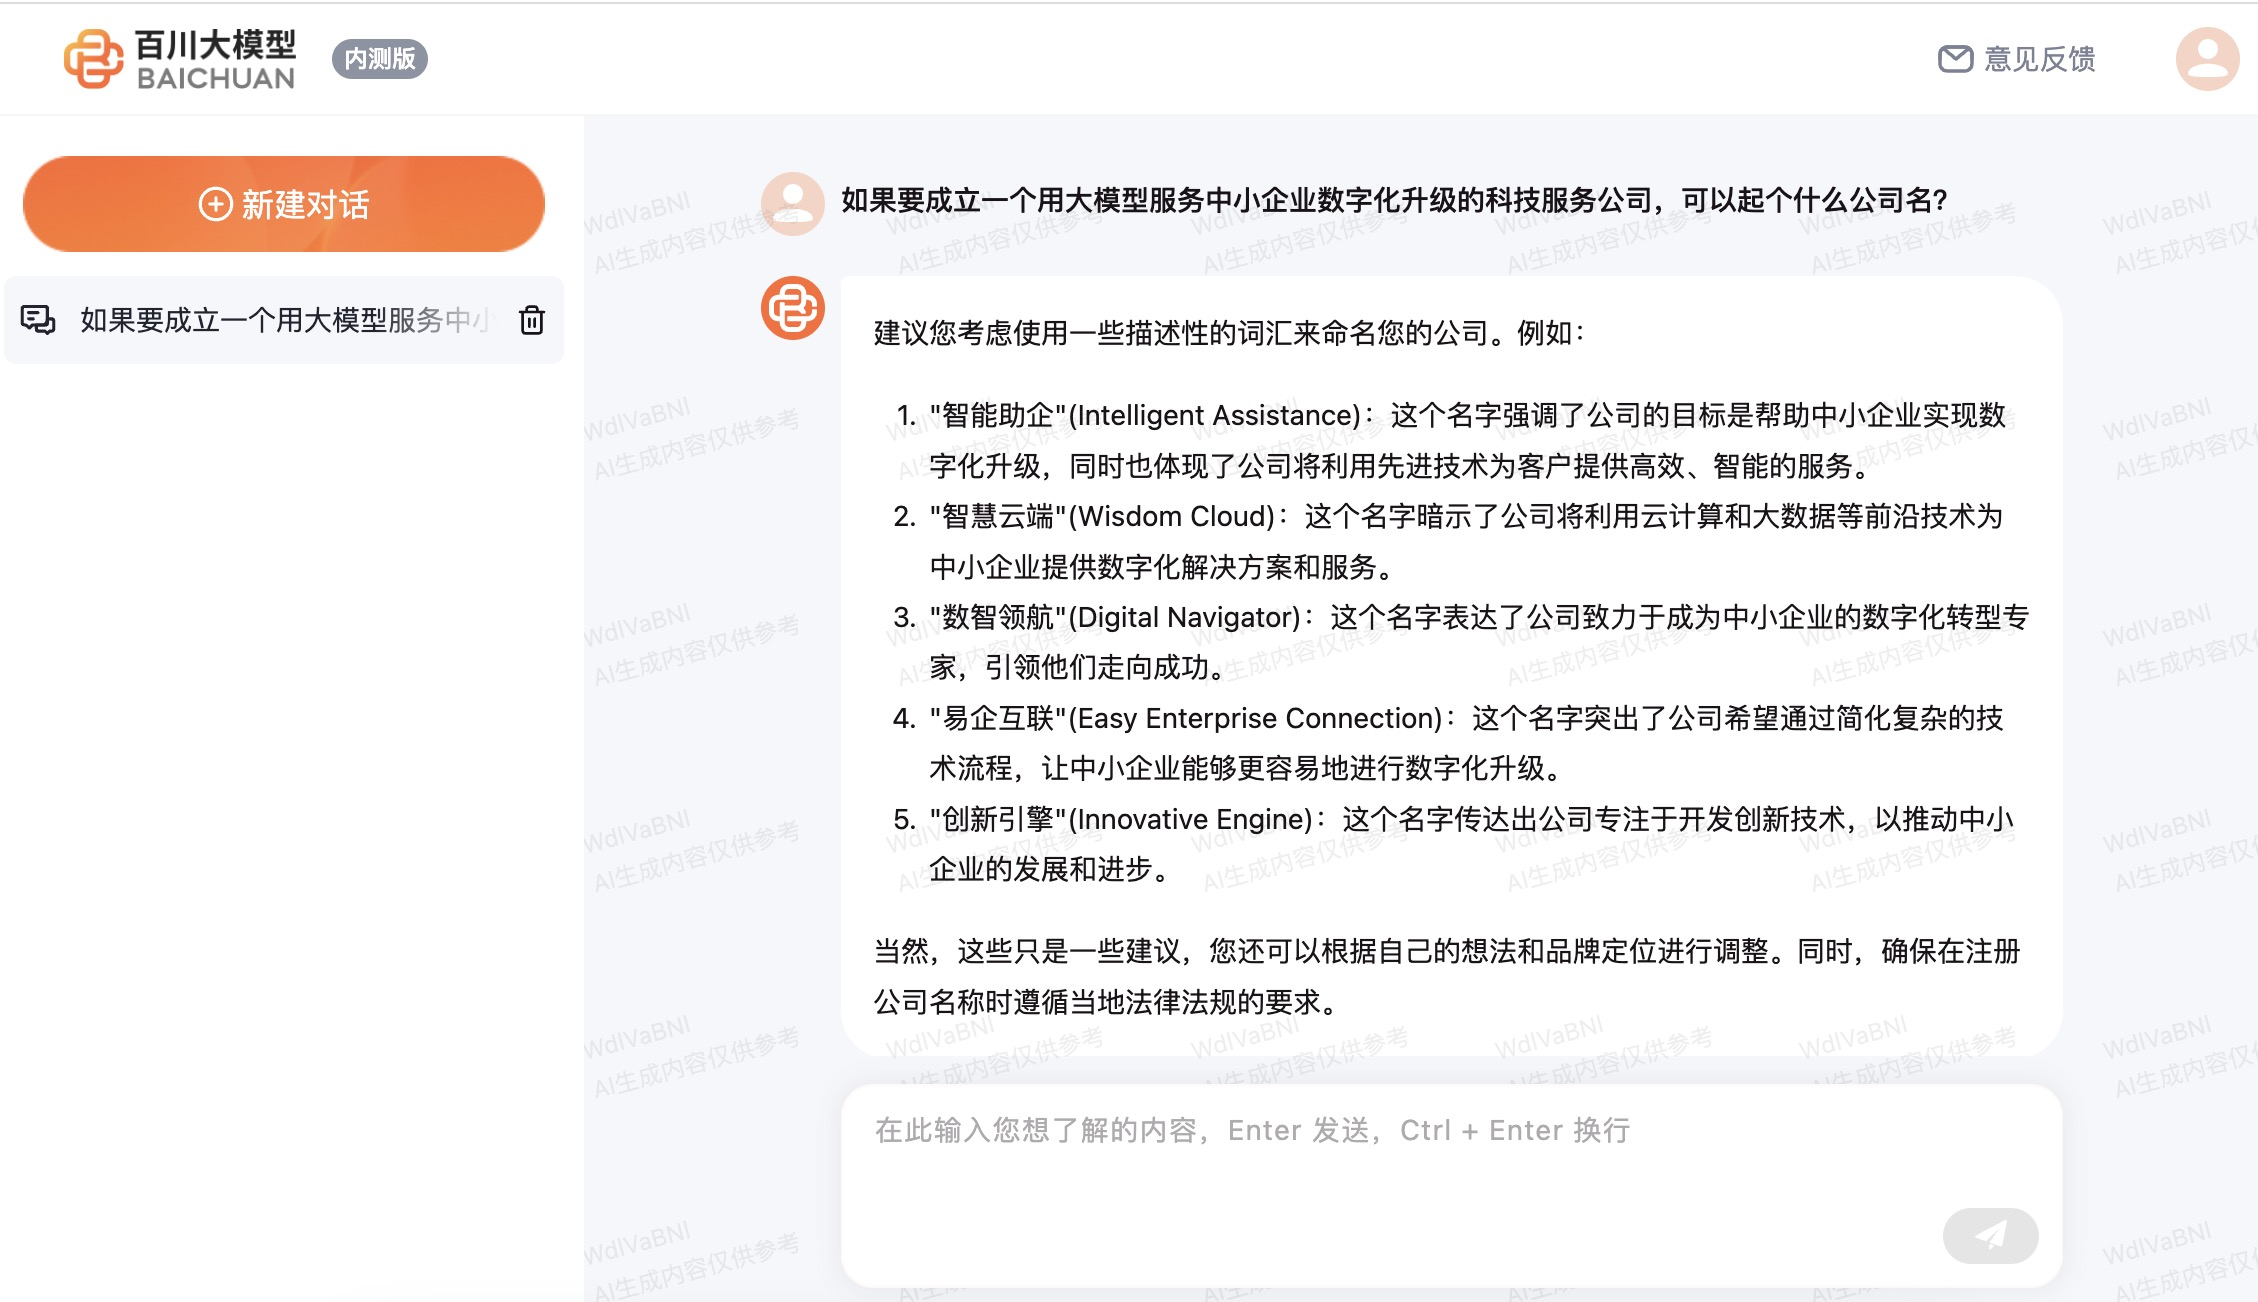Click the 内测版 beta badge
The image size is (2258, 1302).
point(380,59)
